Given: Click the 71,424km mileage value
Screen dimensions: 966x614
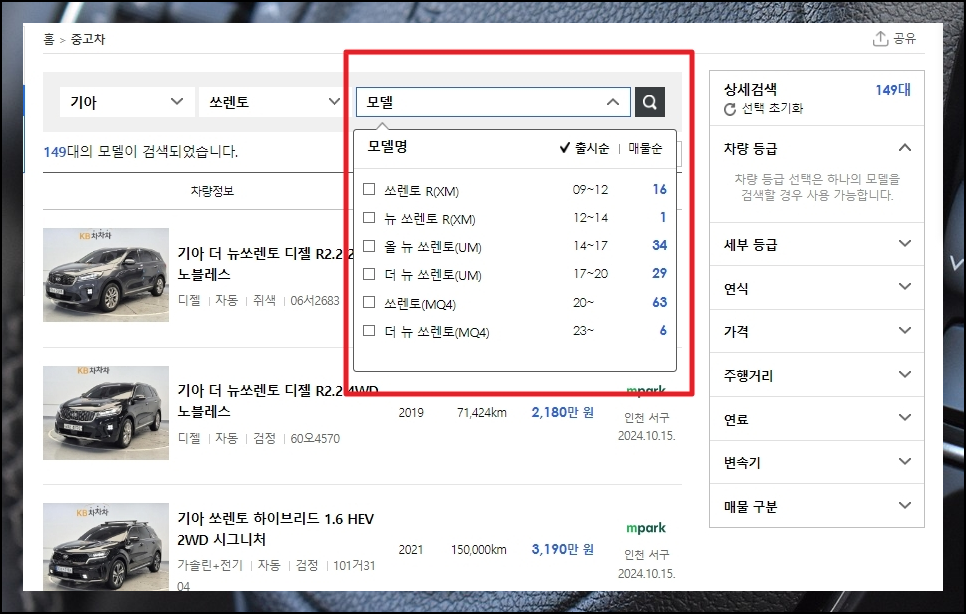Looking at the screenshot, I should [482, 413].
